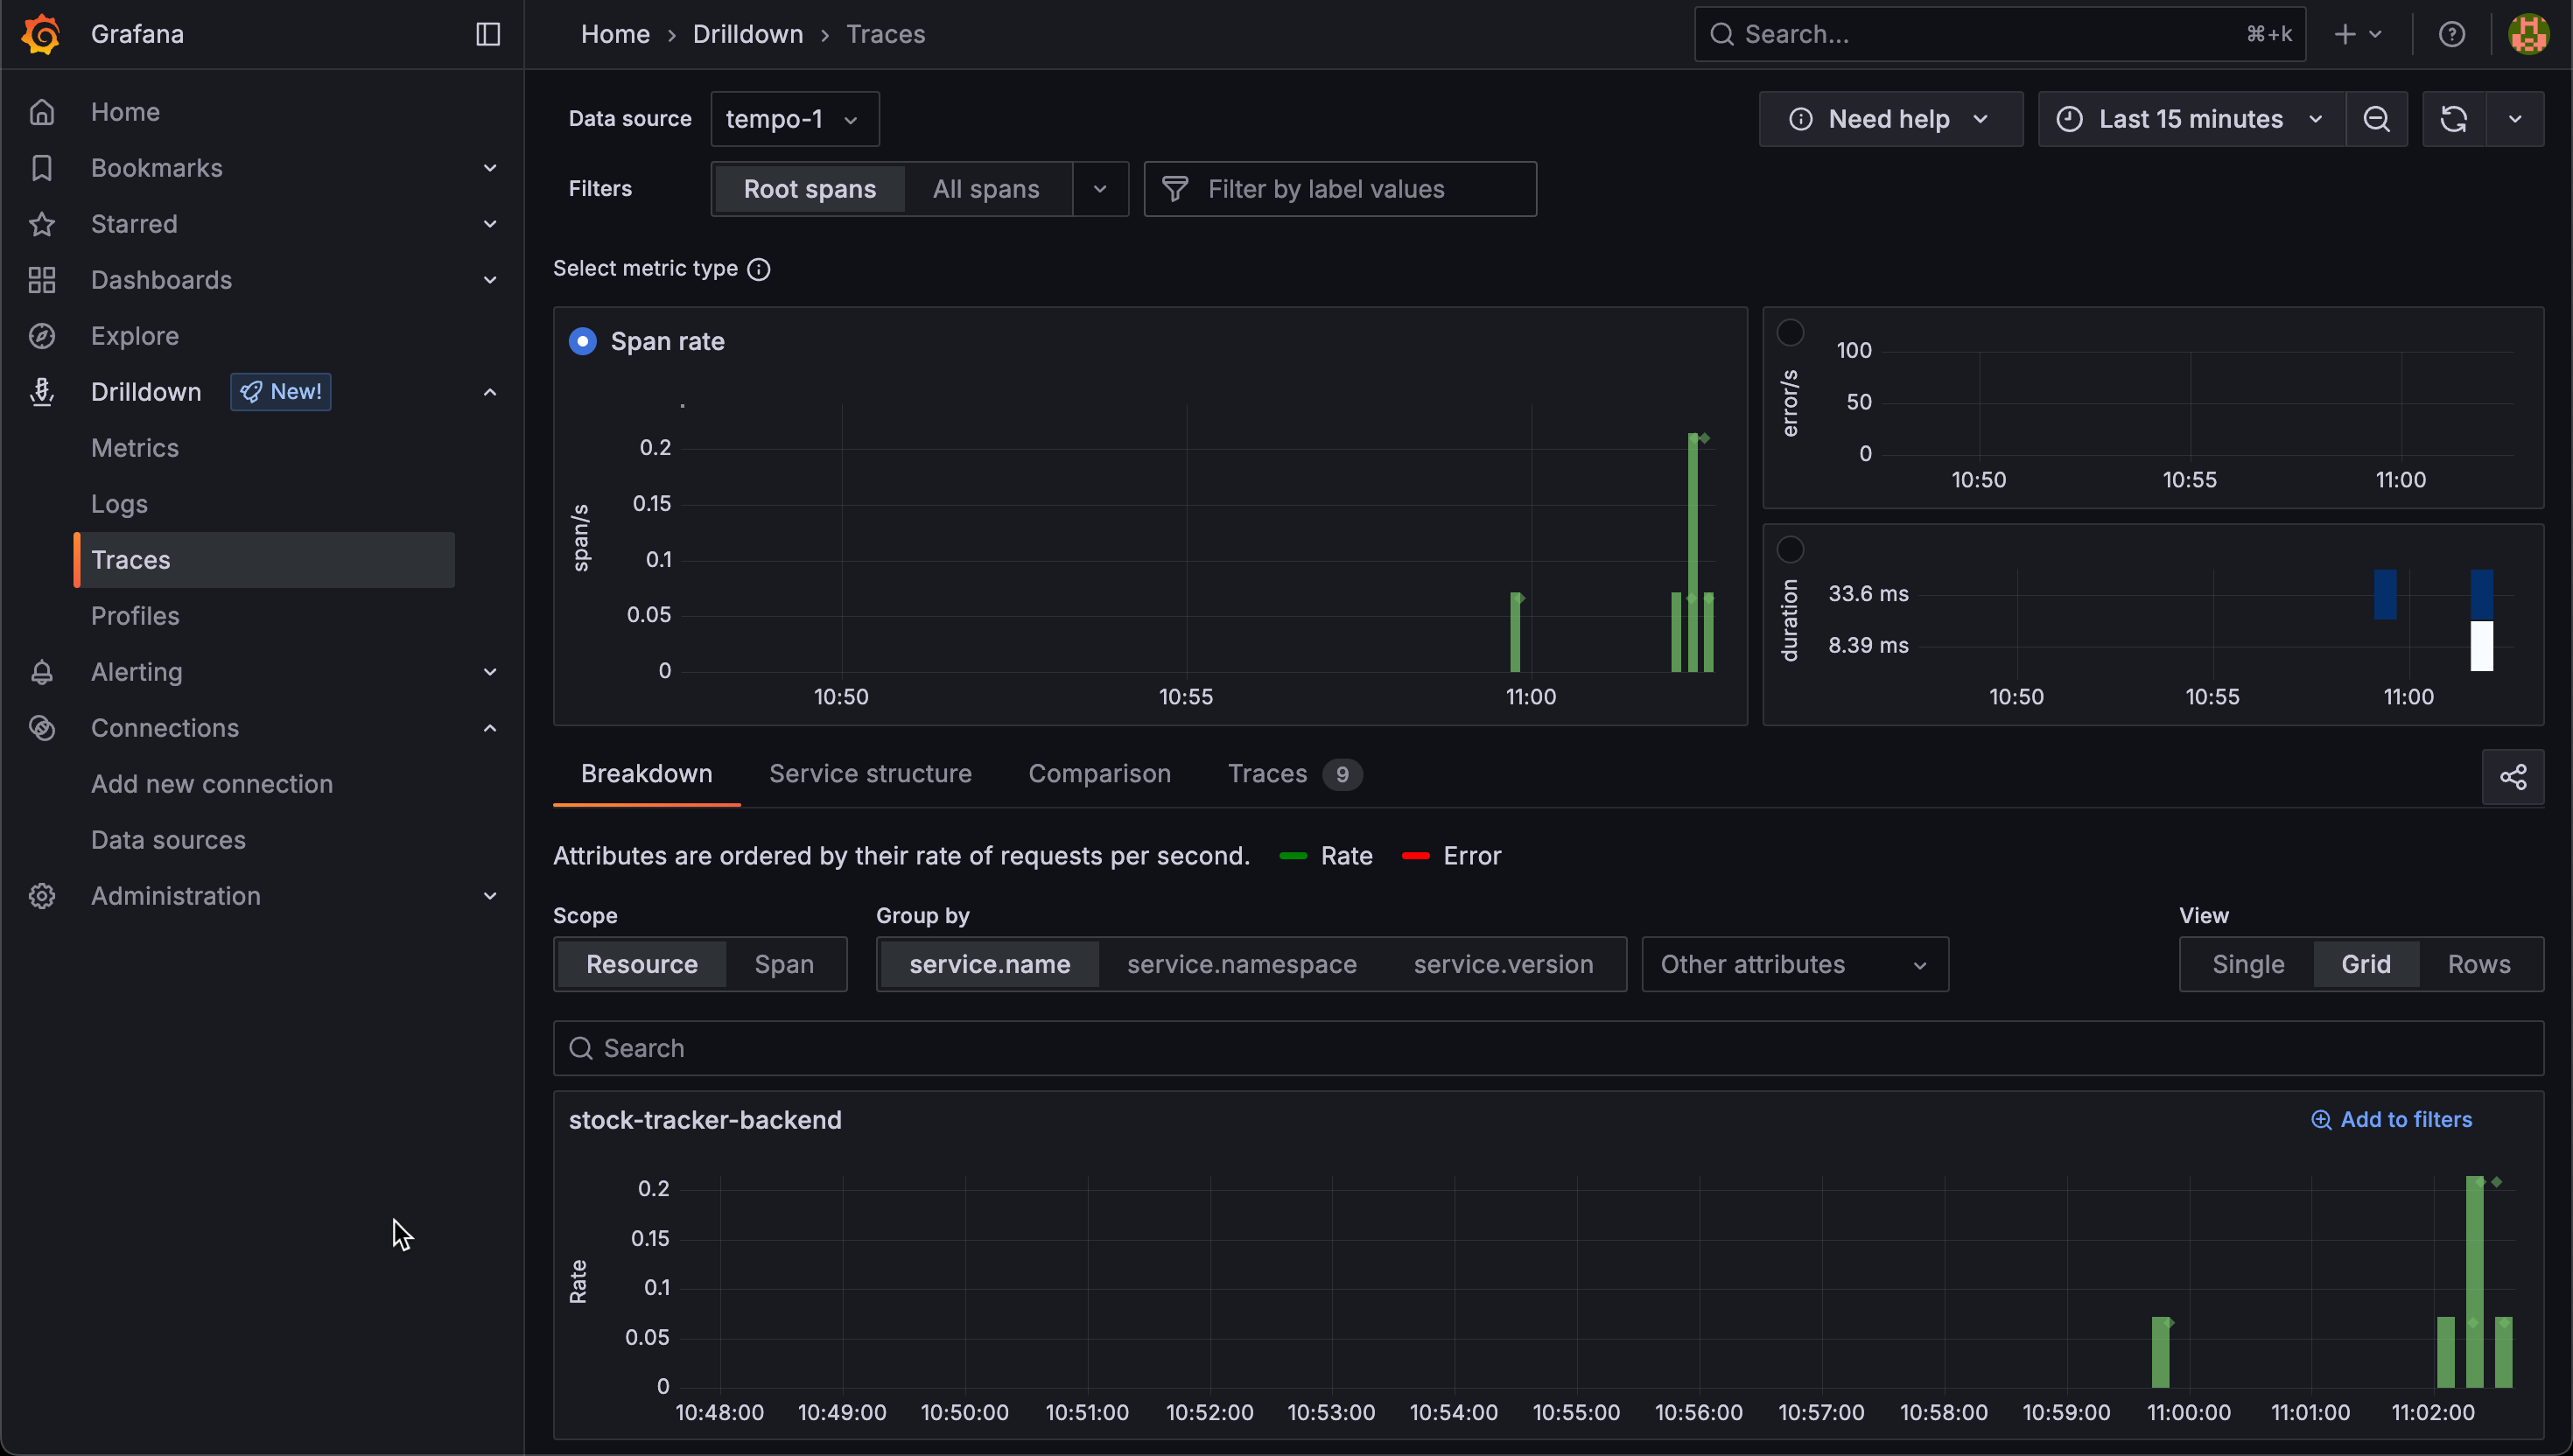Image resolution: width=2573 pixels, height=1456 pixels.
Task: Group by service.name
Action: tap(989, 964)
